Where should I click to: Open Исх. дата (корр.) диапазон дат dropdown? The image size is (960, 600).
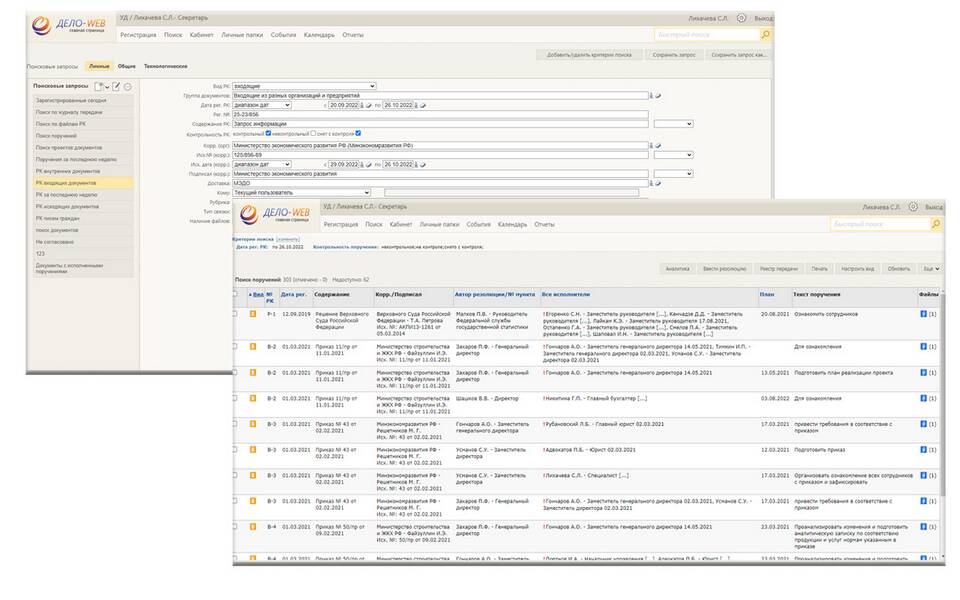click(x=261, y=165)
